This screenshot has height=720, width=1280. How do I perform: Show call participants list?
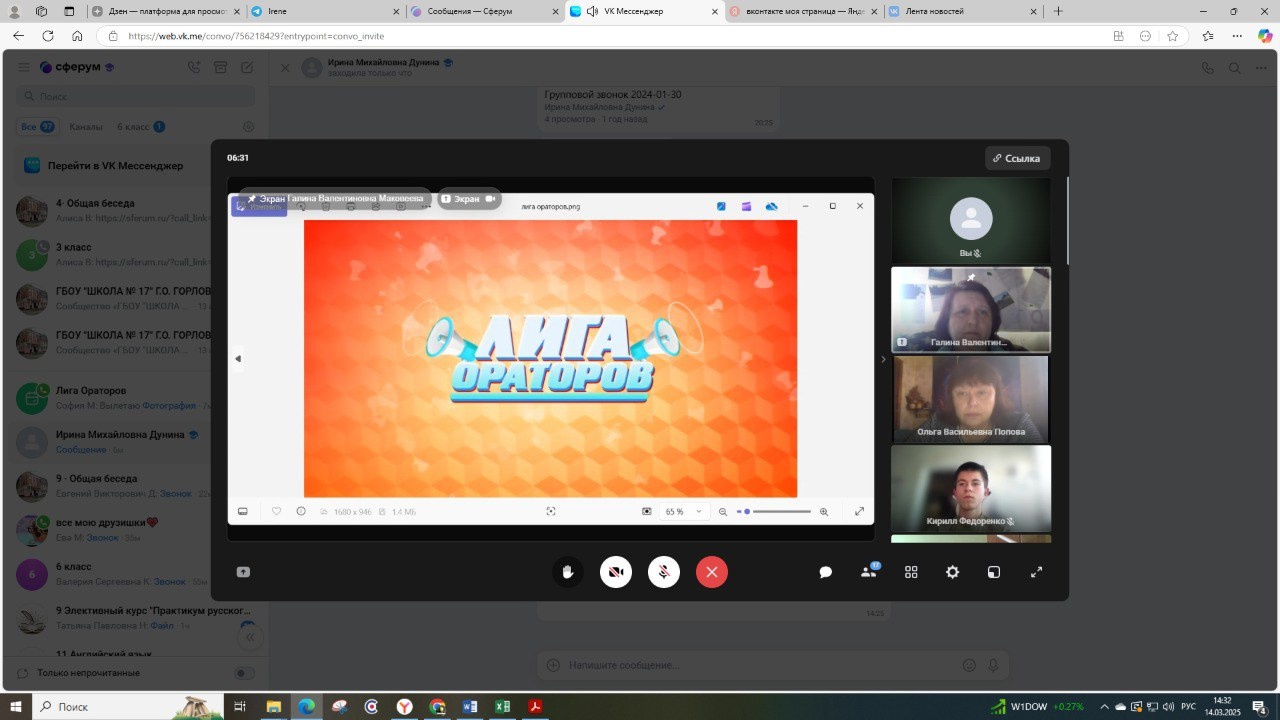coord(869,572)
